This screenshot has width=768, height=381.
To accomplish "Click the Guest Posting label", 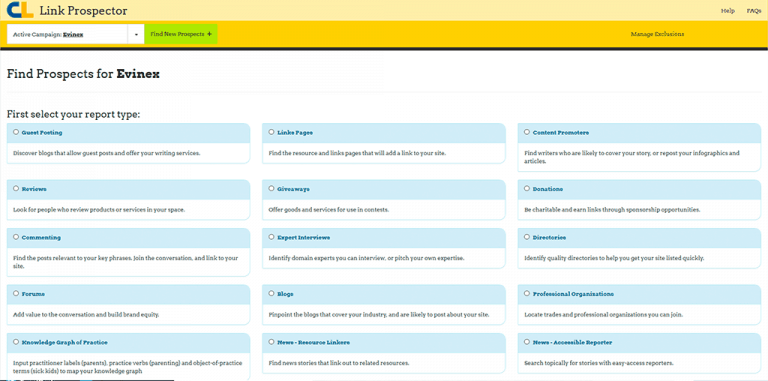I will pyautogui.click(x=42, y=133).
